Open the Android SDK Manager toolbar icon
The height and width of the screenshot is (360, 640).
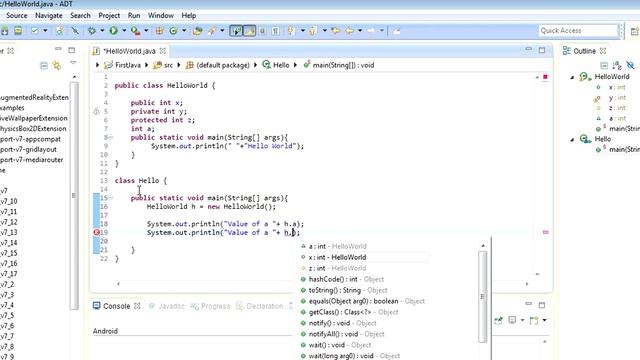4,31
